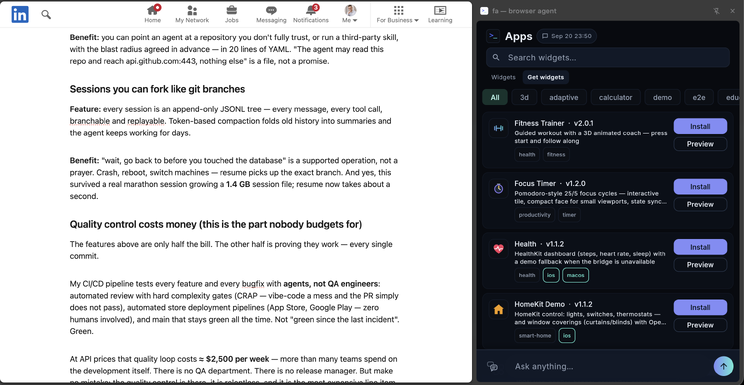
Task: Click the Focus Timer title text
Action: [535, 183]
